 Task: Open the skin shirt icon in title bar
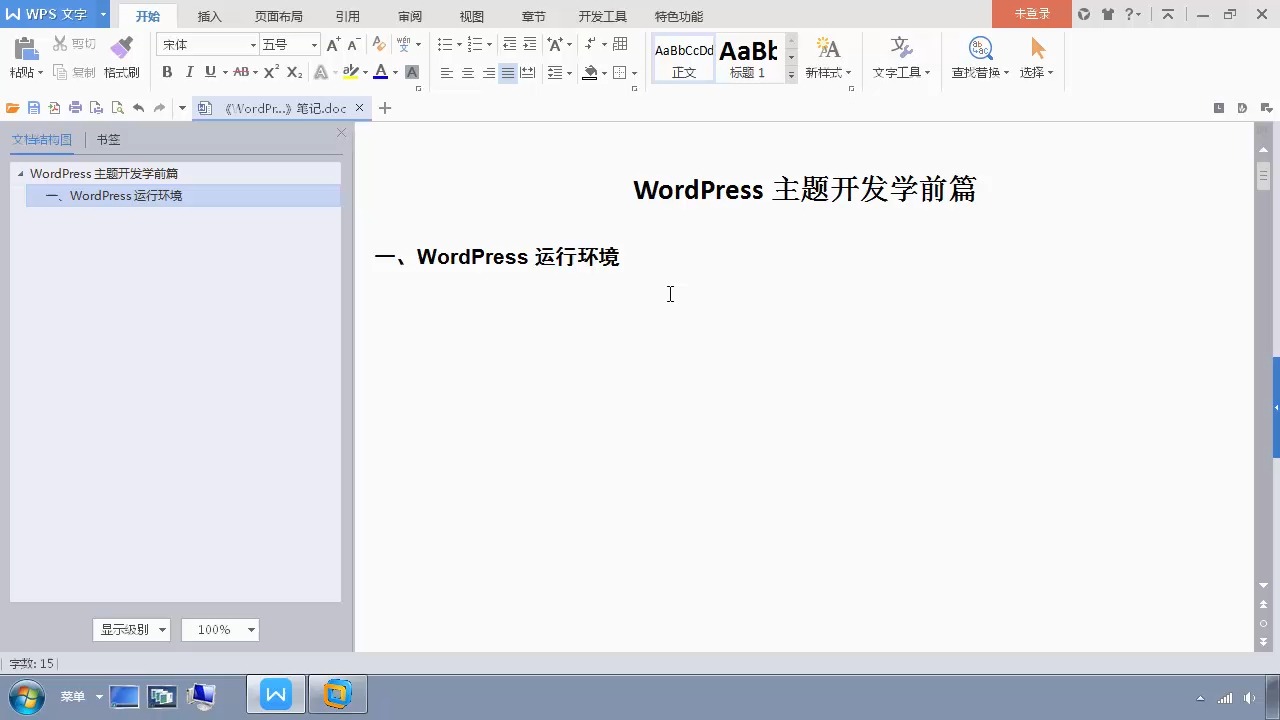(1108, 14)
